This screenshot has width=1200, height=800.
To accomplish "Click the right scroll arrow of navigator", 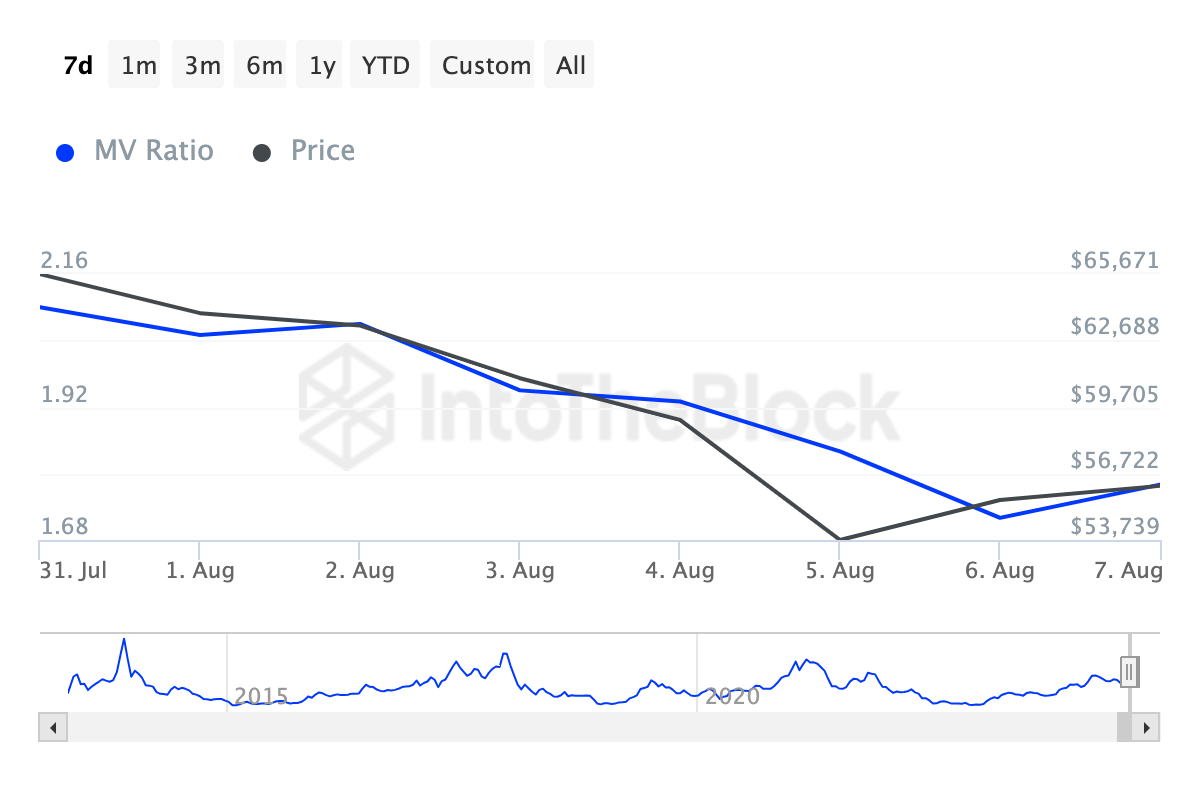I will pos(1146,727).
